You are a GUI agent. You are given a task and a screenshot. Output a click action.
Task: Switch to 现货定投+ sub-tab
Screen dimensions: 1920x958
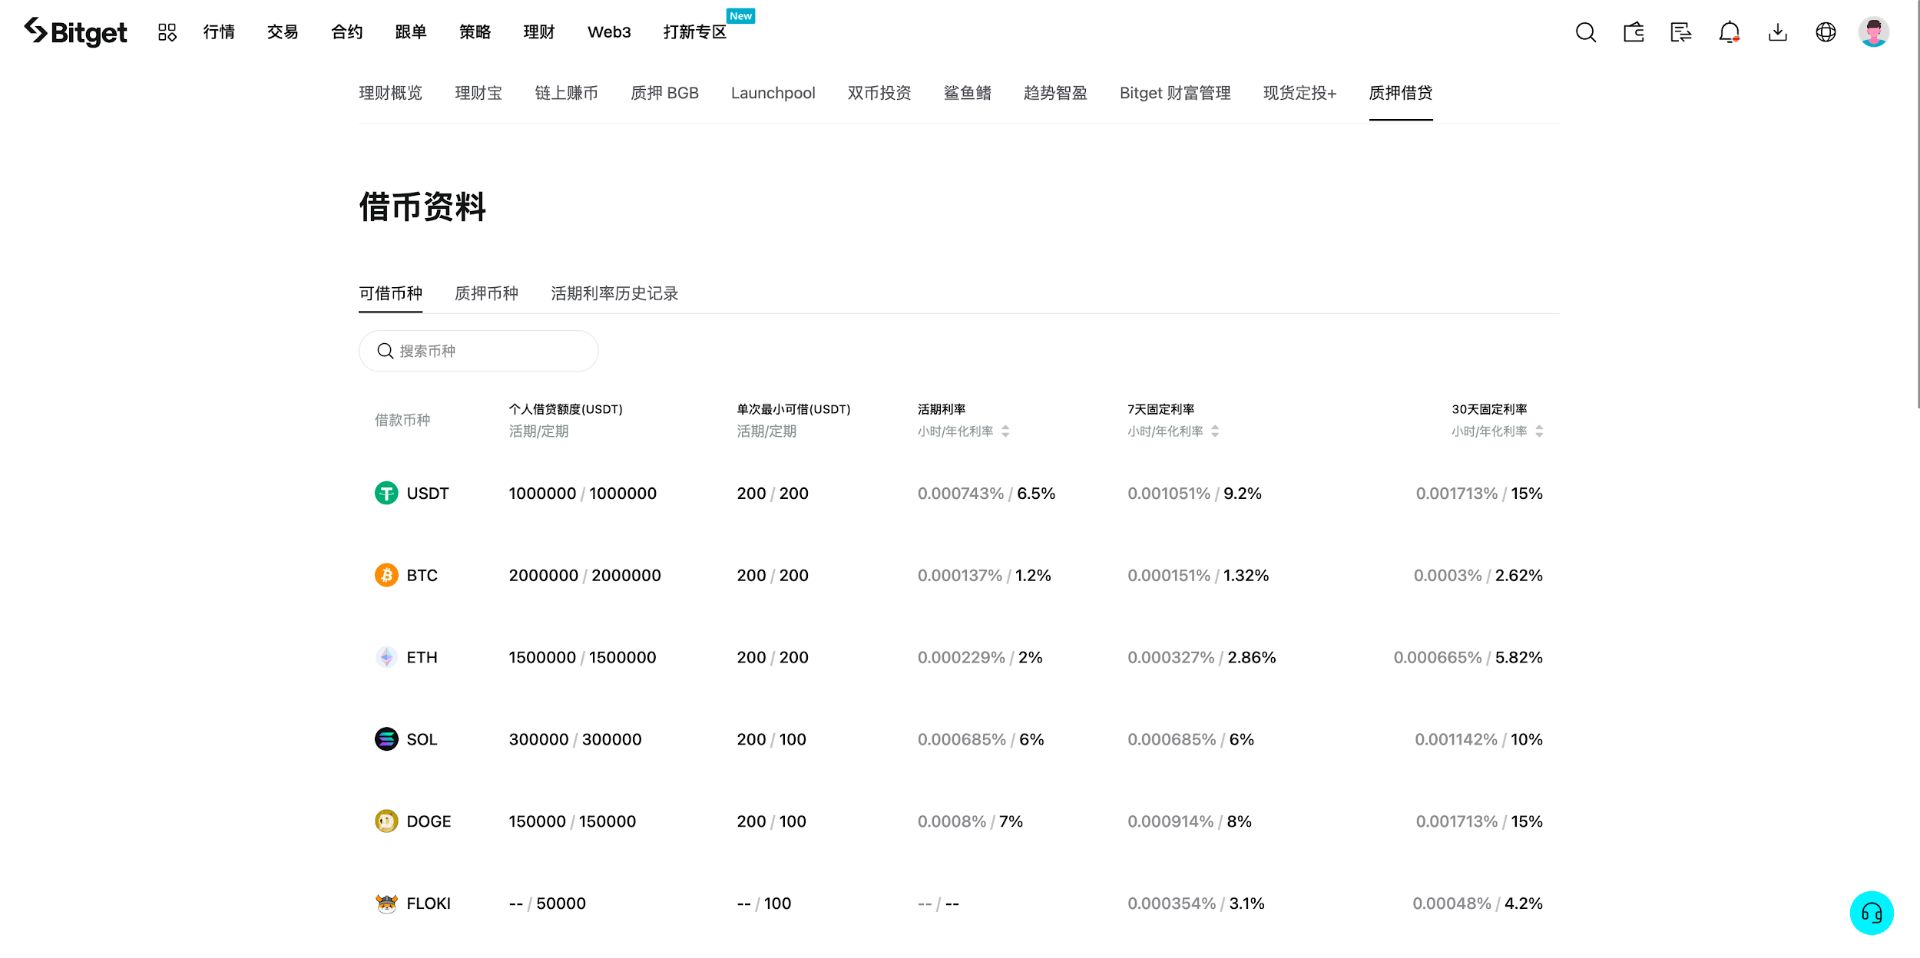coord(1300,93)
